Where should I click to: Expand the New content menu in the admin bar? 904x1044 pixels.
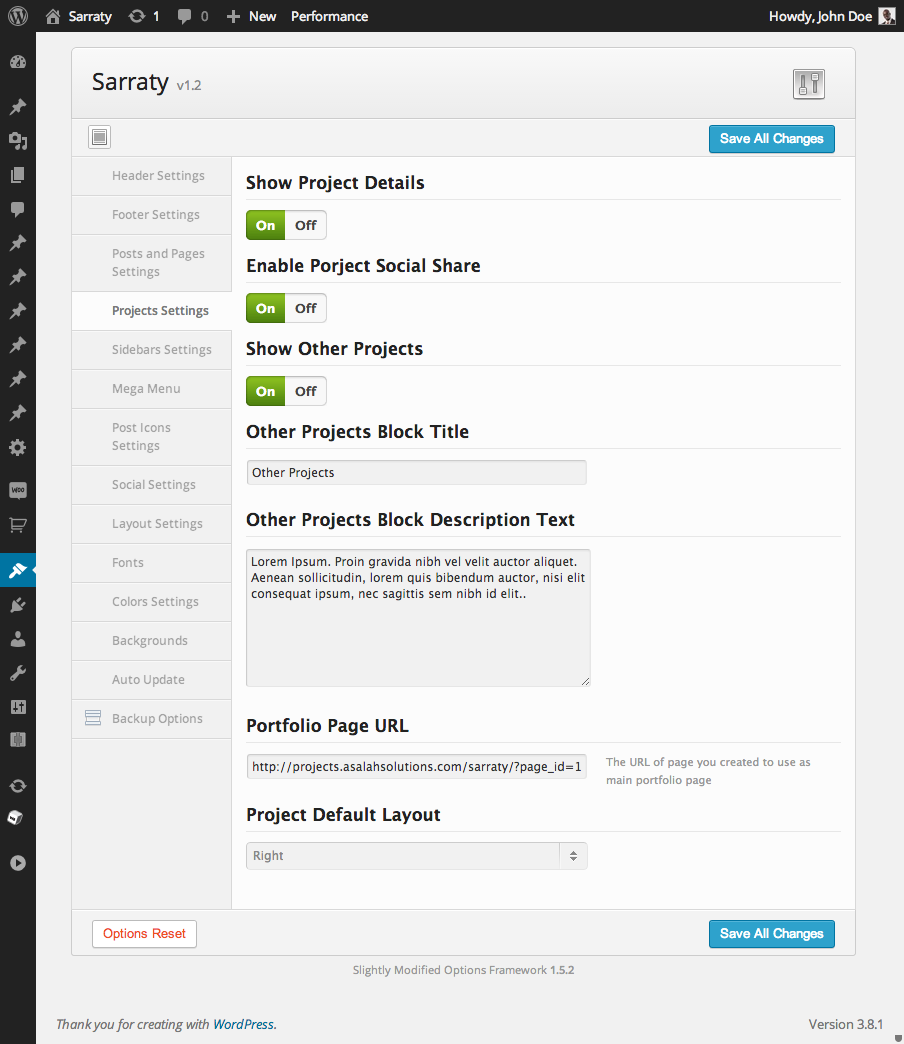pyautogui.click(x=251, y=16)
